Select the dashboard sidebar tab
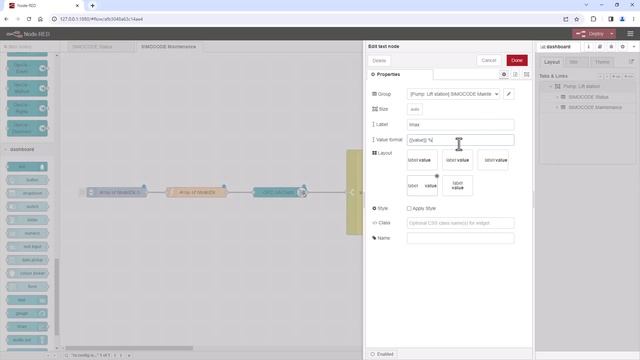640x360 pixels. point(558,47)
